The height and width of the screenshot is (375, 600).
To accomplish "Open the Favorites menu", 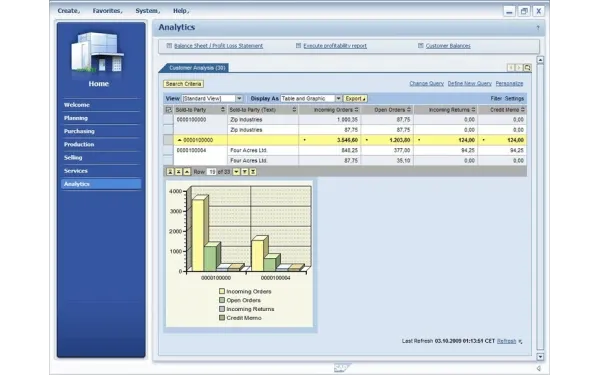I will (x=107, y=11).
